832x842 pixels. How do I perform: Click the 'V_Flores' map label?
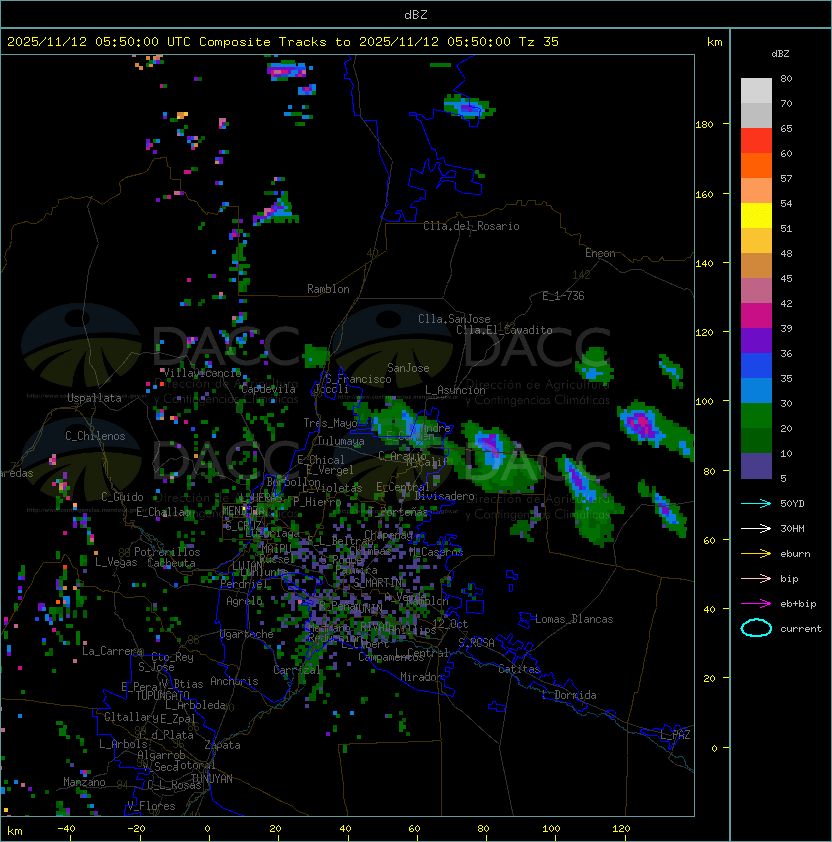[x=151, y=806]
